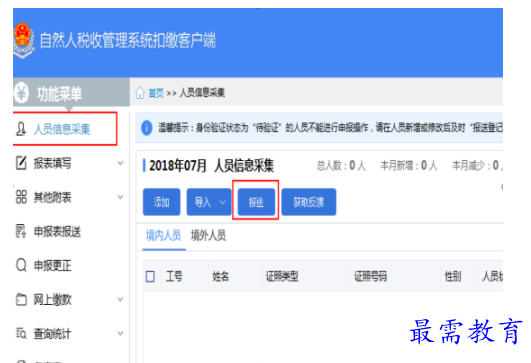Open 其他附表 menu item
Viewport: 531px width, 363px height.
coord(69,197)
